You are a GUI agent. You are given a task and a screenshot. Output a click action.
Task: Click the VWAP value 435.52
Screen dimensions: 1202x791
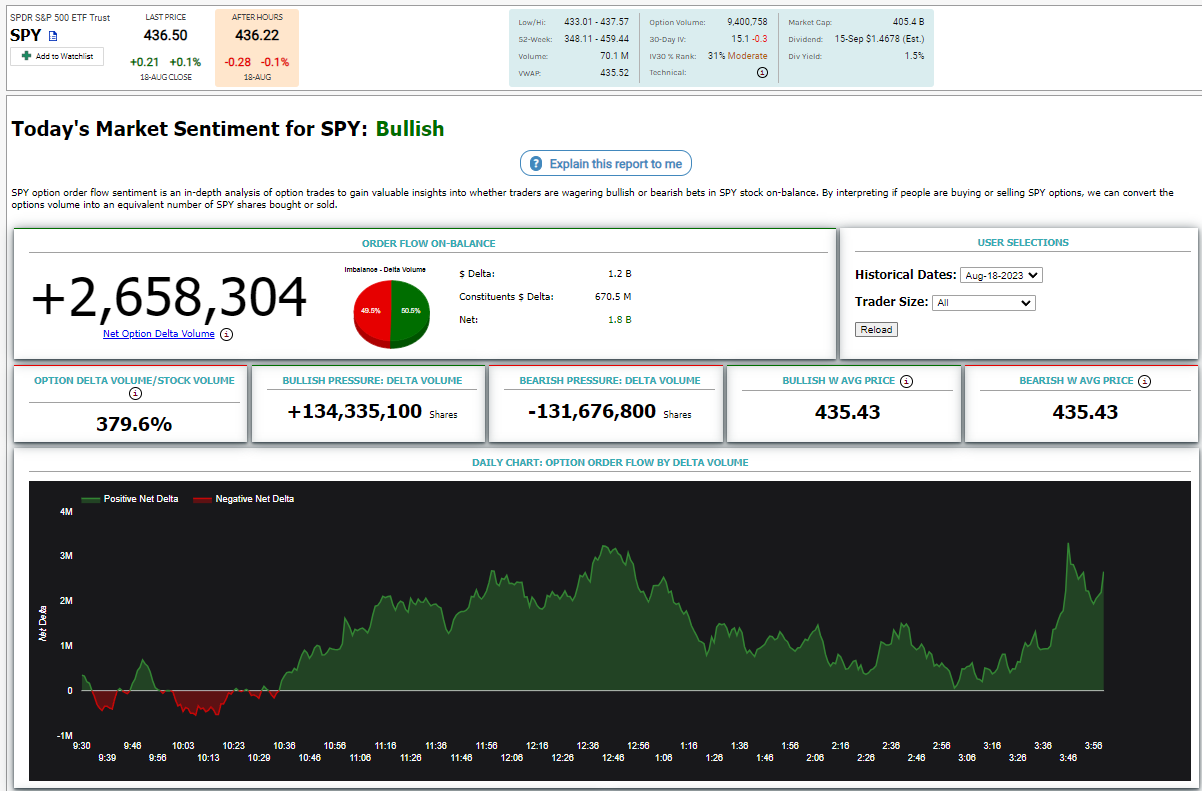[614, 73]
